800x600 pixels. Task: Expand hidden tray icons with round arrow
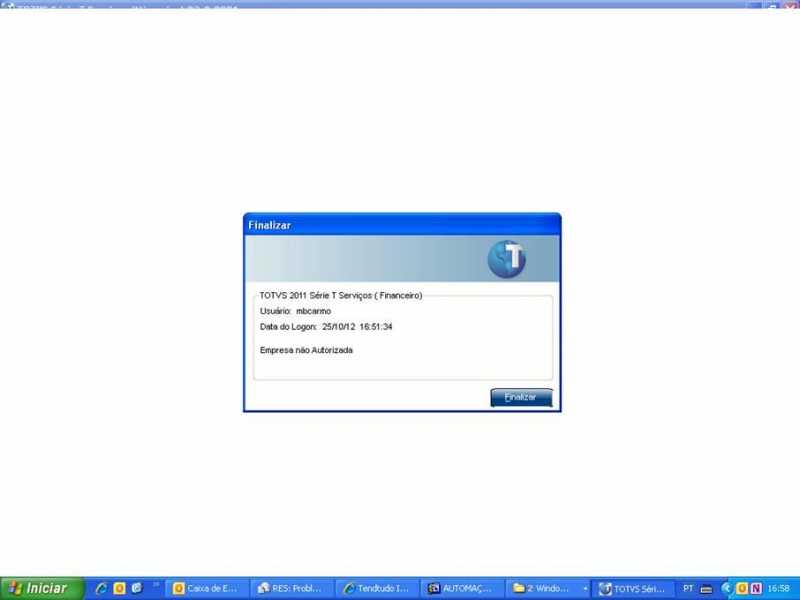tap(726, 589)
